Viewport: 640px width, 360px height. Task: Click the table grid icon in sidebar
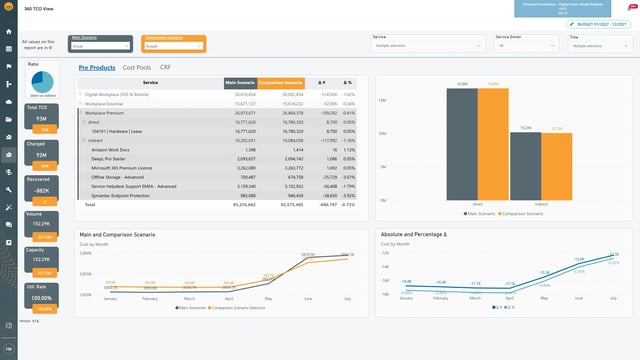[9, 49]
